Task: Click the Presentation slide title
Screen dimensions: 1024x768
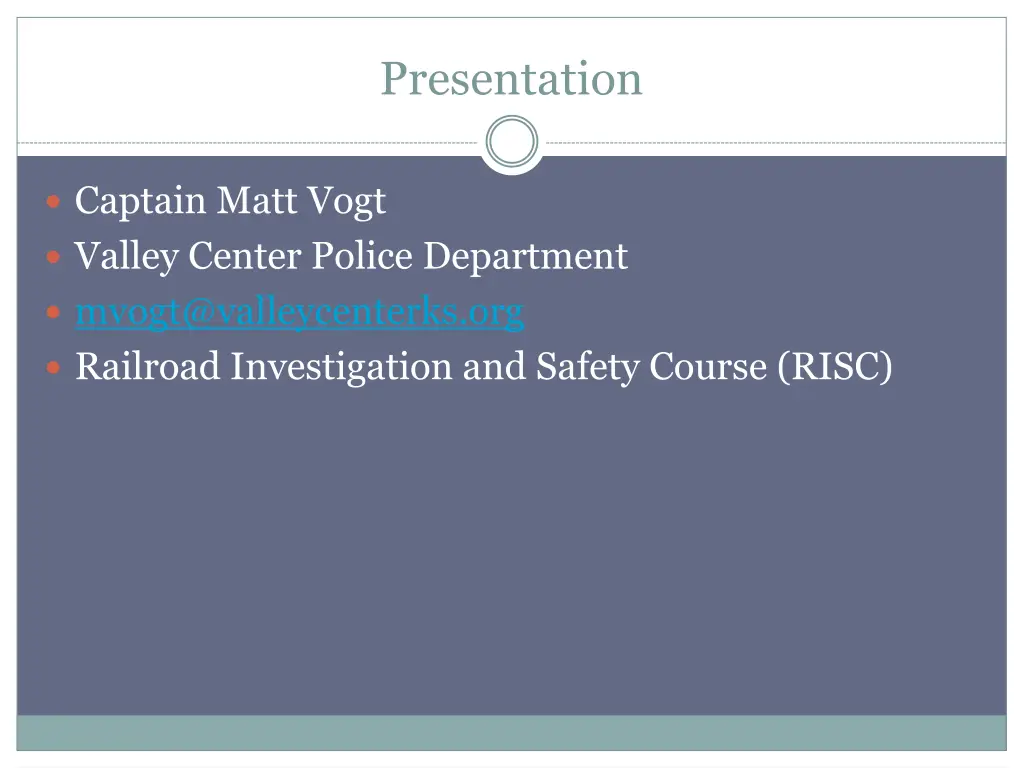Action: tap(511, 79)
